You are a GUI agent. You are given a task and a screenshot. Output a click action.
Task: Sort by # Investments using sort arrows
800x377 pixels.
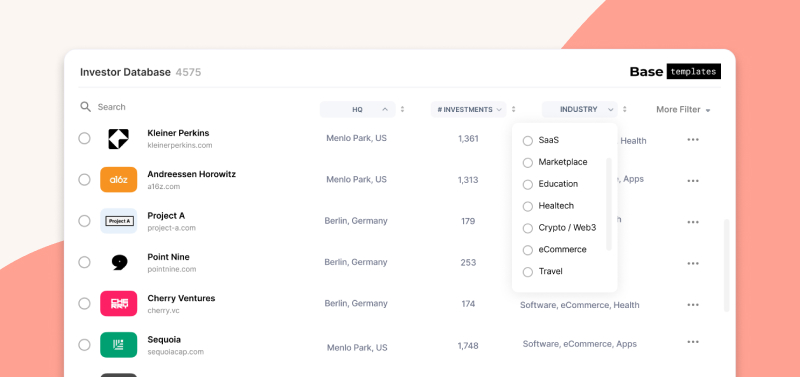pyautogui.click(x=513, y=109)
